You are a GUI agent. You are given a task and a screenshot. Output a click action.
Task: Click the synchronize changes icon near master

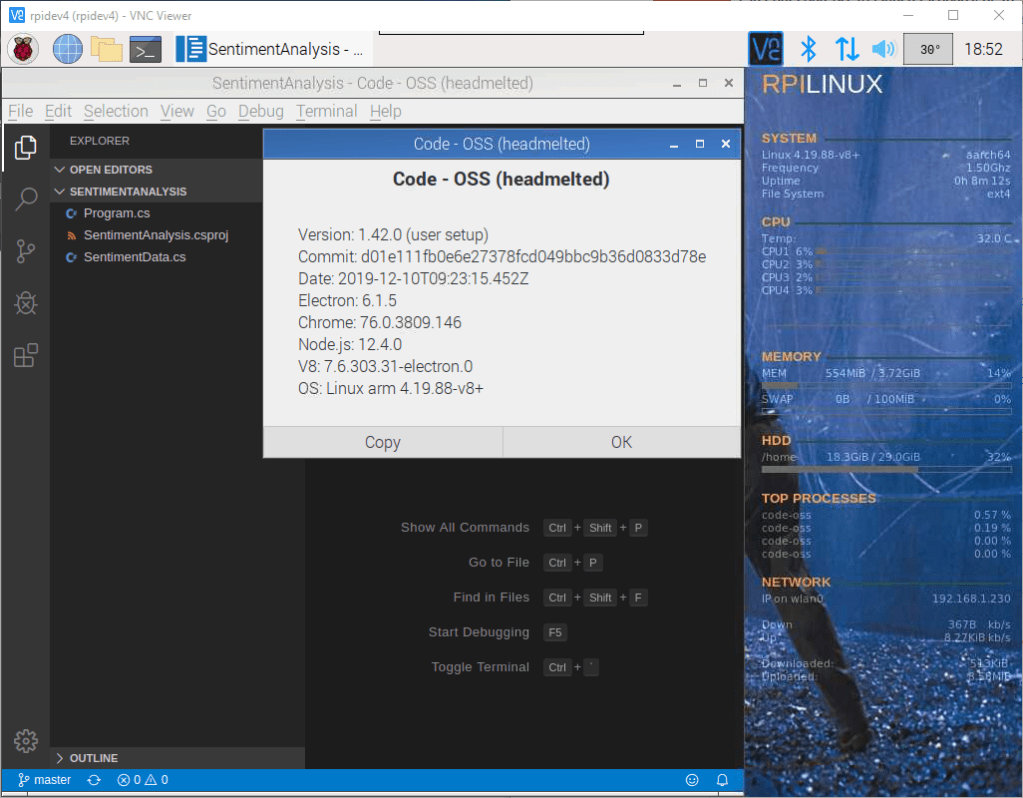pyautogui.click(x=93, y=779)
